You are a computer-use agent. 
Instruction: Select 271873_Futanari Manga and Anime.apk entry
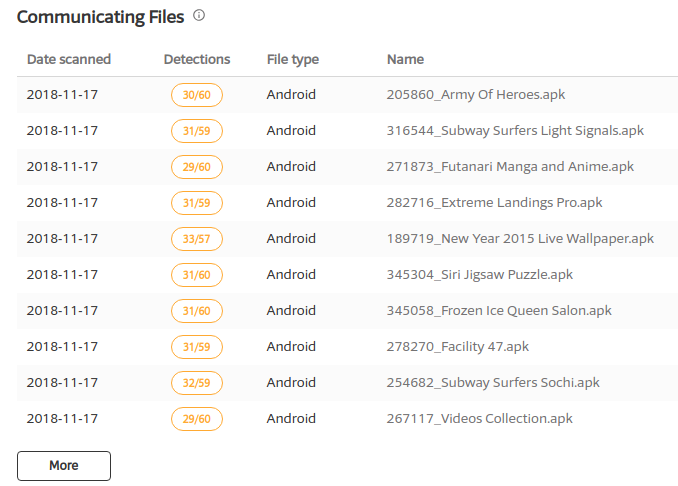pyautogui.click(x=510, y=167)
